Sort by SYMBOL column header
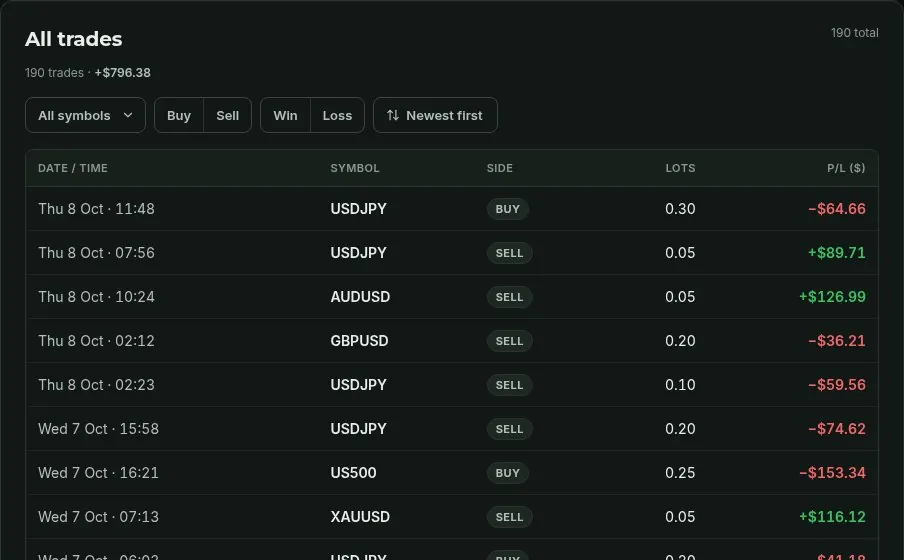Image resolution: width=904 pixels, height=560 pixels. [355, 168]
